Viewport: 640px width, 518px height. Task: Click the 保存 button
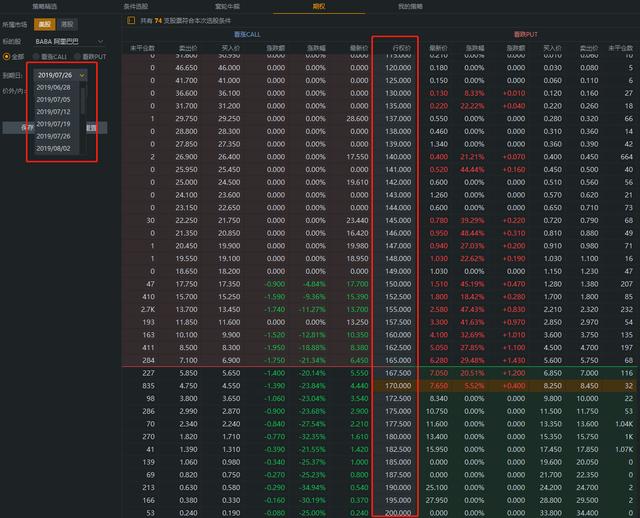point(28,127)
